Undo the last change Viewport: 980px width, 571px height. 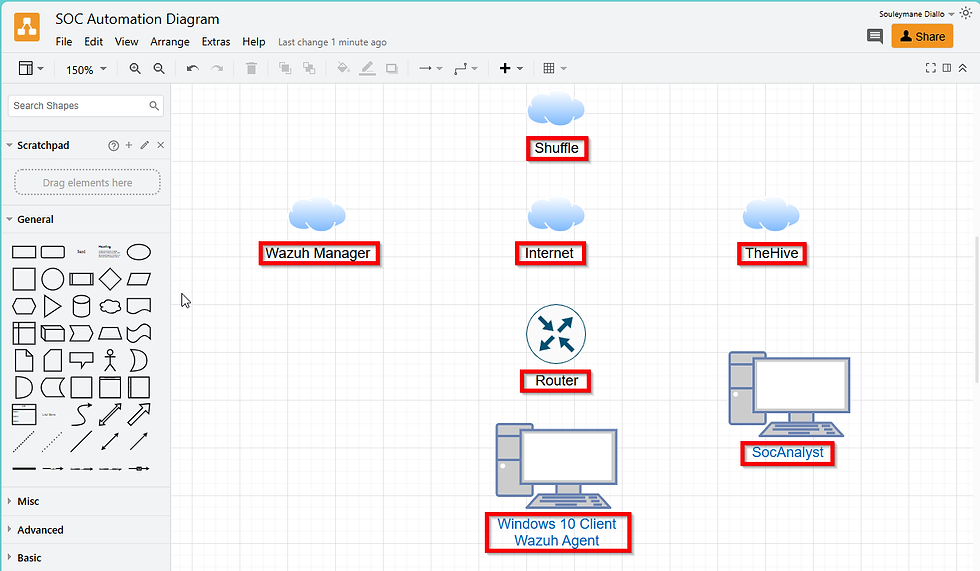[x=192, y=69]
